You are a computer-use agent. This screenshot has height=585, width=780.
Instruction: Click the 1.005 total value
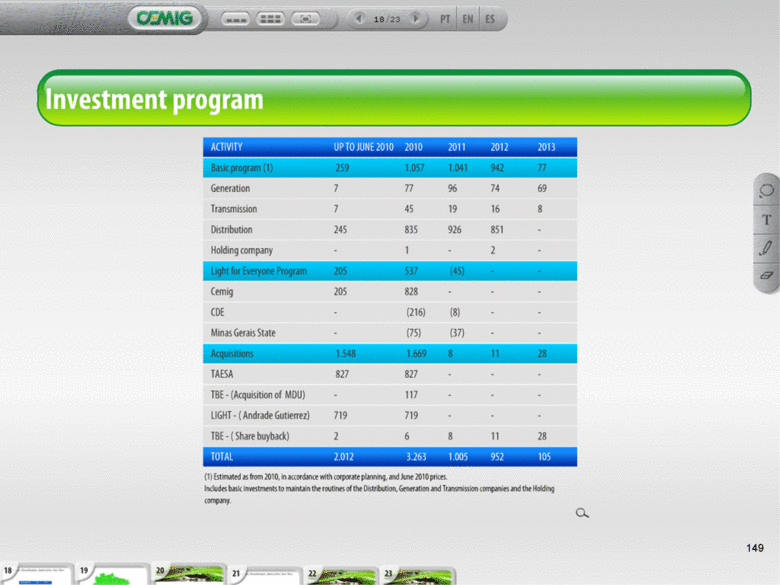(458, 457)
